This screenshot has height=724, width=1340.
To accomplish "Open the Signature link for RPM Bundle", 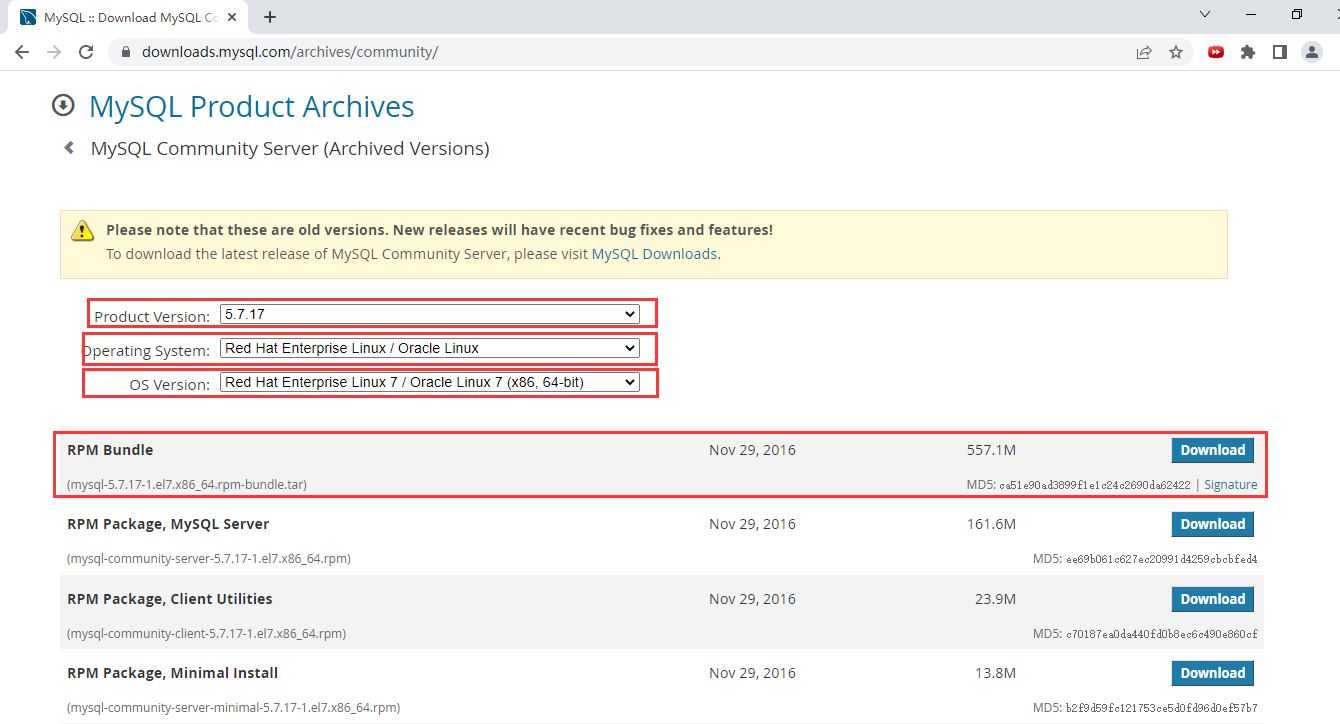I will (1230, 485).
